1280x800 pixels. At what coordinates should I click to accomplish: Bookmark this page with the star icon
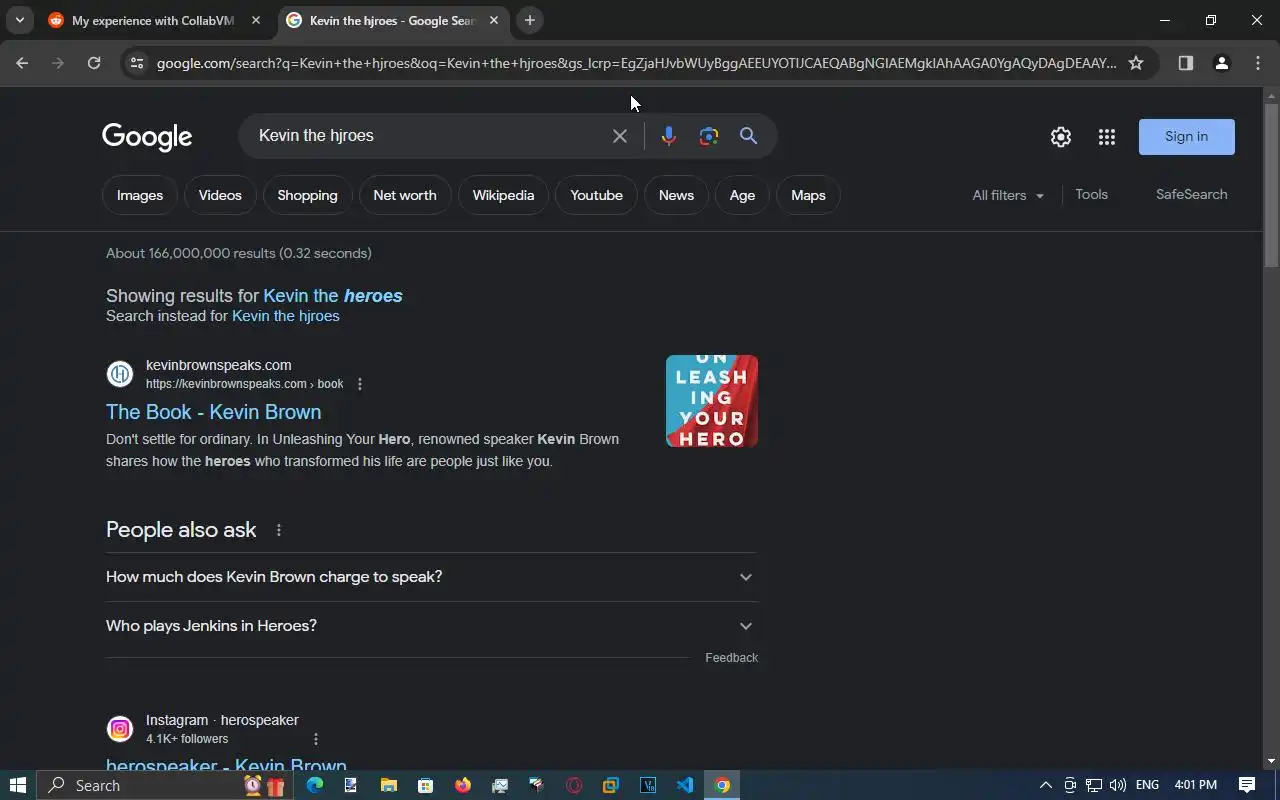pyautogui.click(x=1136, y=63)
